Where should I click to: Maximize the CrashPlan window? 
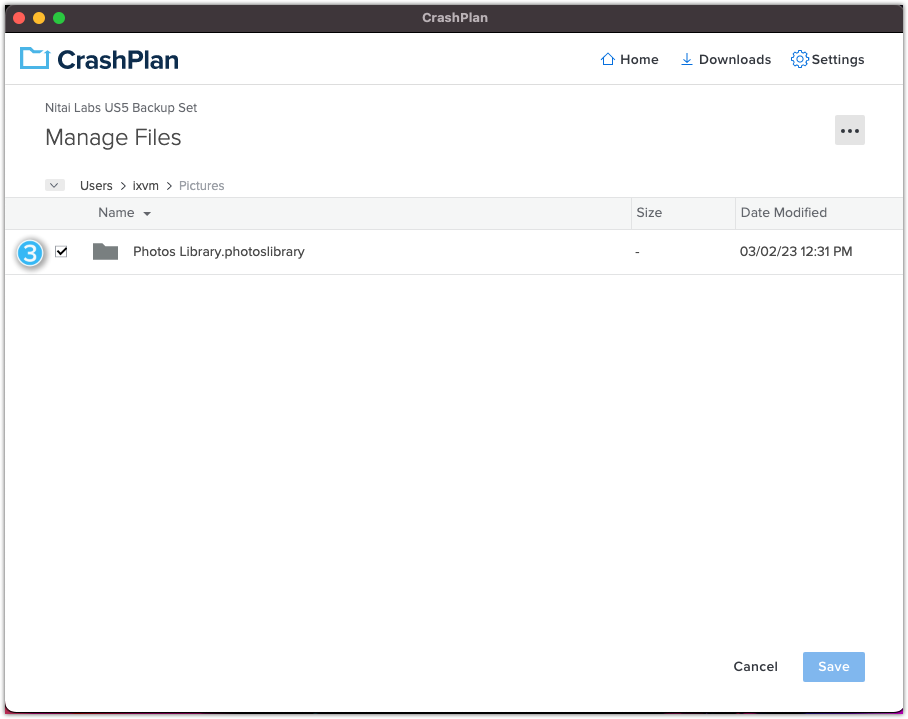click(59, 18)
